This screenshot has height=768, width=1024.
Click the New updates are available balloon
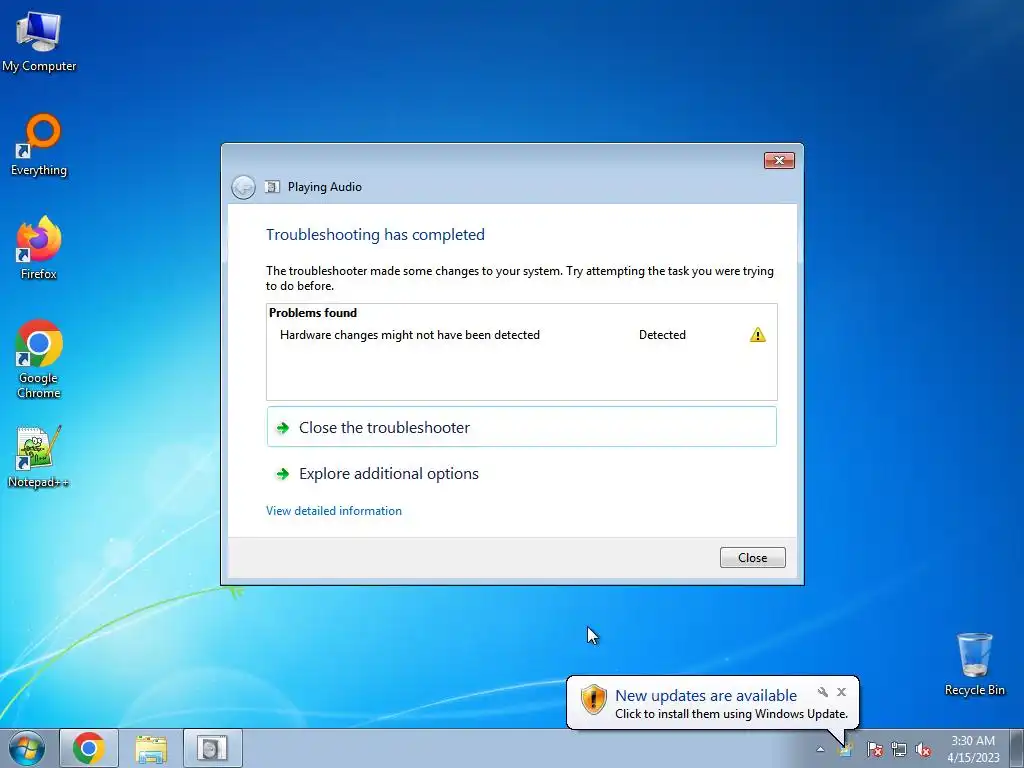[712, 703]
